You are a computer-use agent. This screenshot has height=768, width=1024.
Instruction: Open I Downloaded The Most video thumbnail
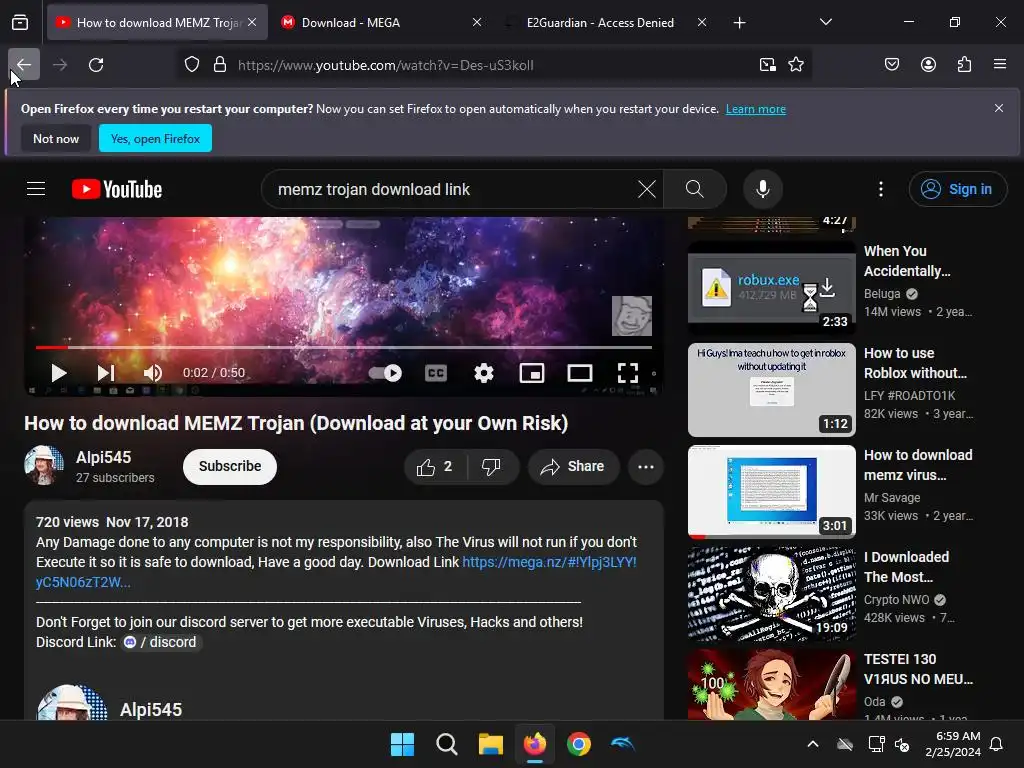(x=771, y=594)
